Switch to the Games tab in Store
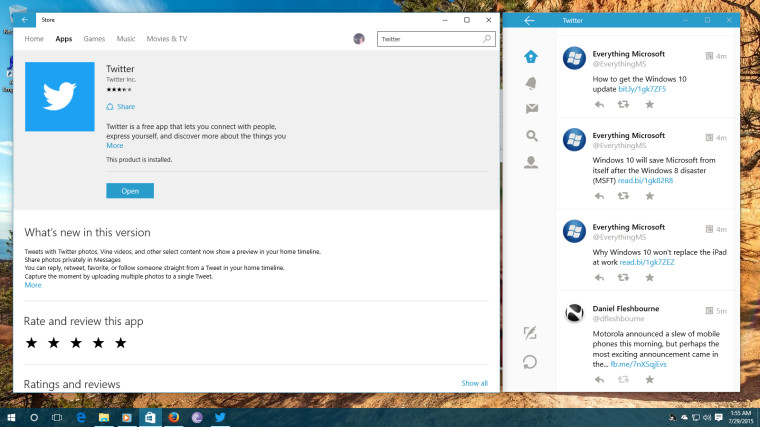 coord(94,39)
